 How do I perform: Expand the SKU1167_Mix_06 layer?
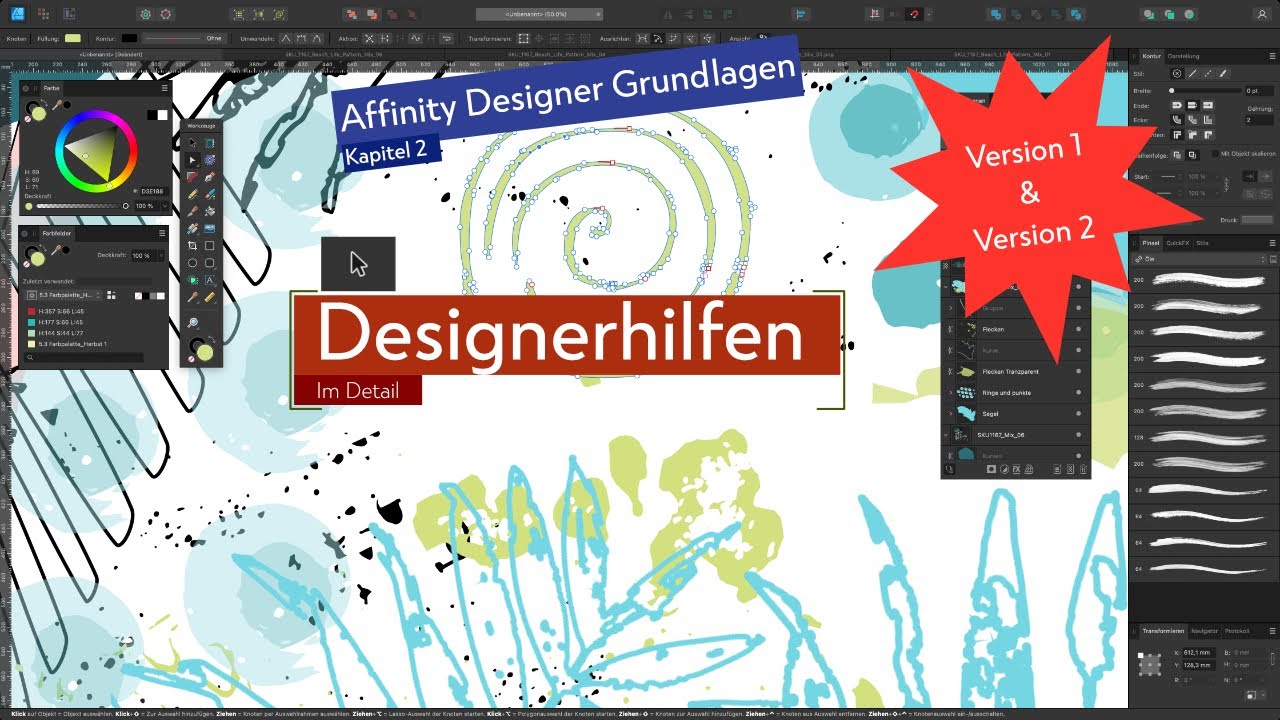(945, 435)
